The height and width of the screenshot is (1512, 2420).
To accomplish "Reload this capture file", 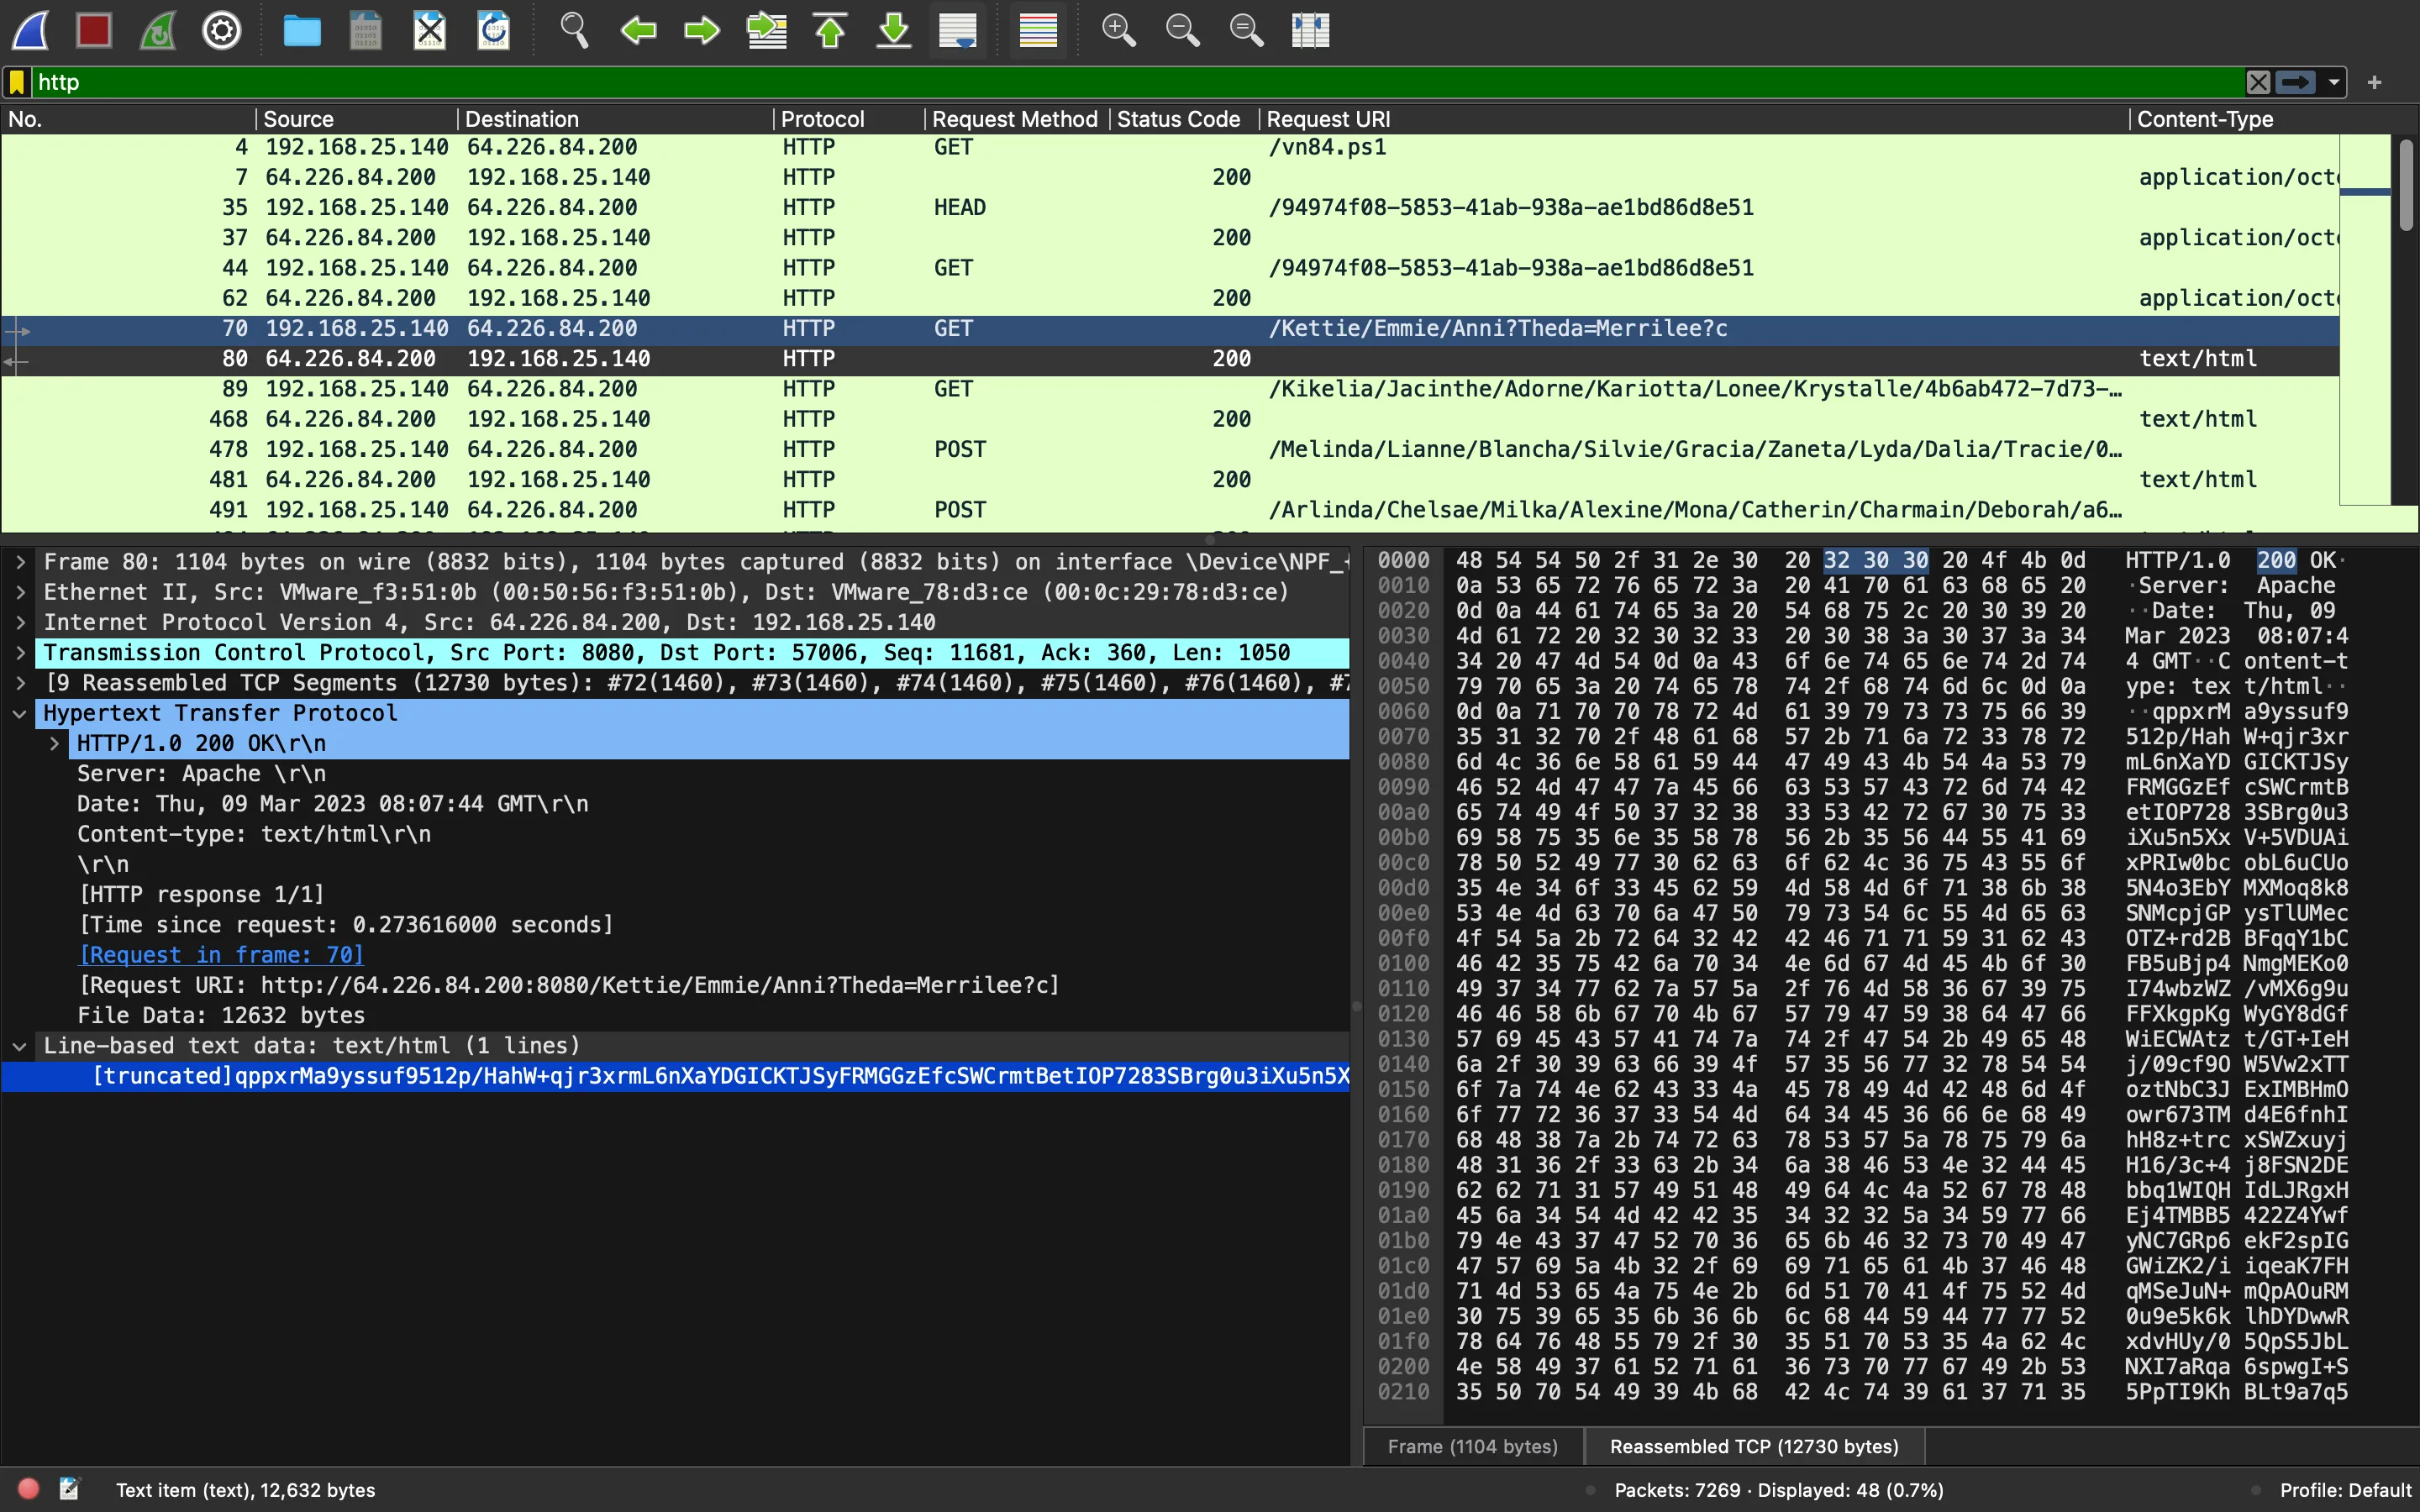I will coord(494,31).
